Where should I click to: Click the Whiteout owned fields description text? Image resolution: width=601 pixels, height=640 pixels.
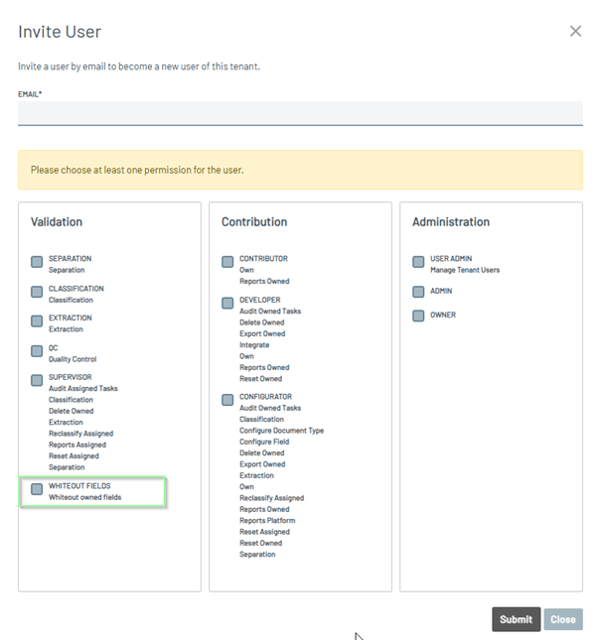tap(85, 497)
